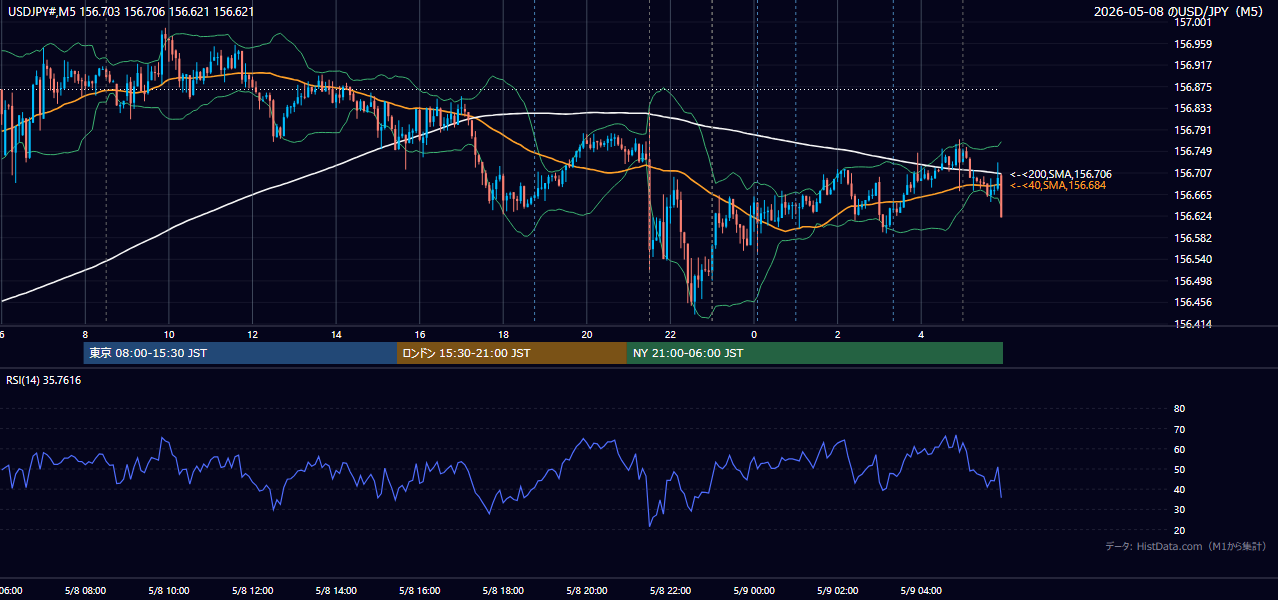
Task: Click RSI axis level 70
Action: (1179, 429)
